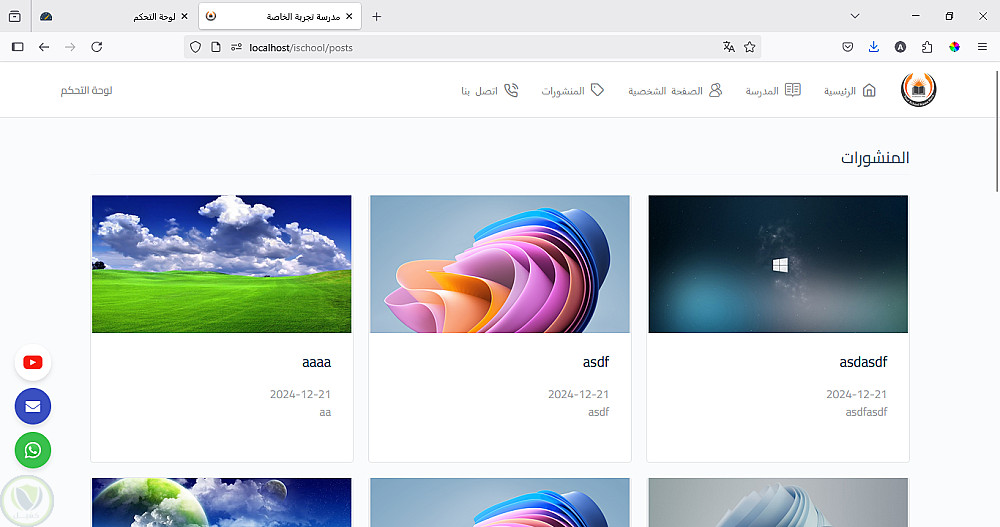Viewport: 1000px width, 527px height.
Task: Click the لوحة التحكم header link
Action: [x=86, y=91]
